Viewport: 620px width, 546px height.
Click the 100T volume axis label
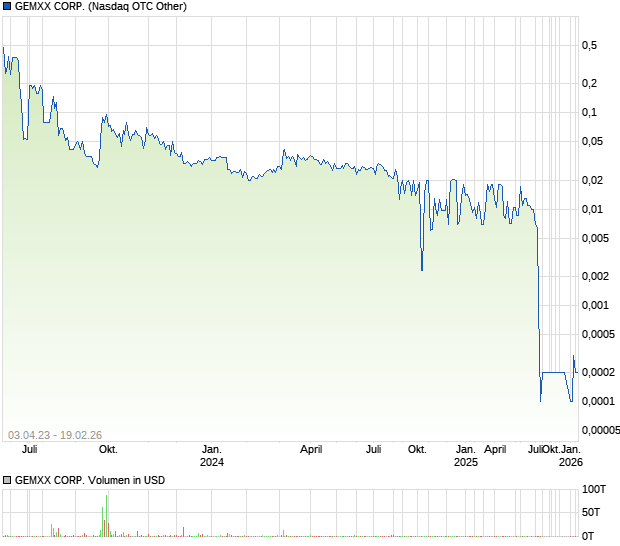[594, 490]
